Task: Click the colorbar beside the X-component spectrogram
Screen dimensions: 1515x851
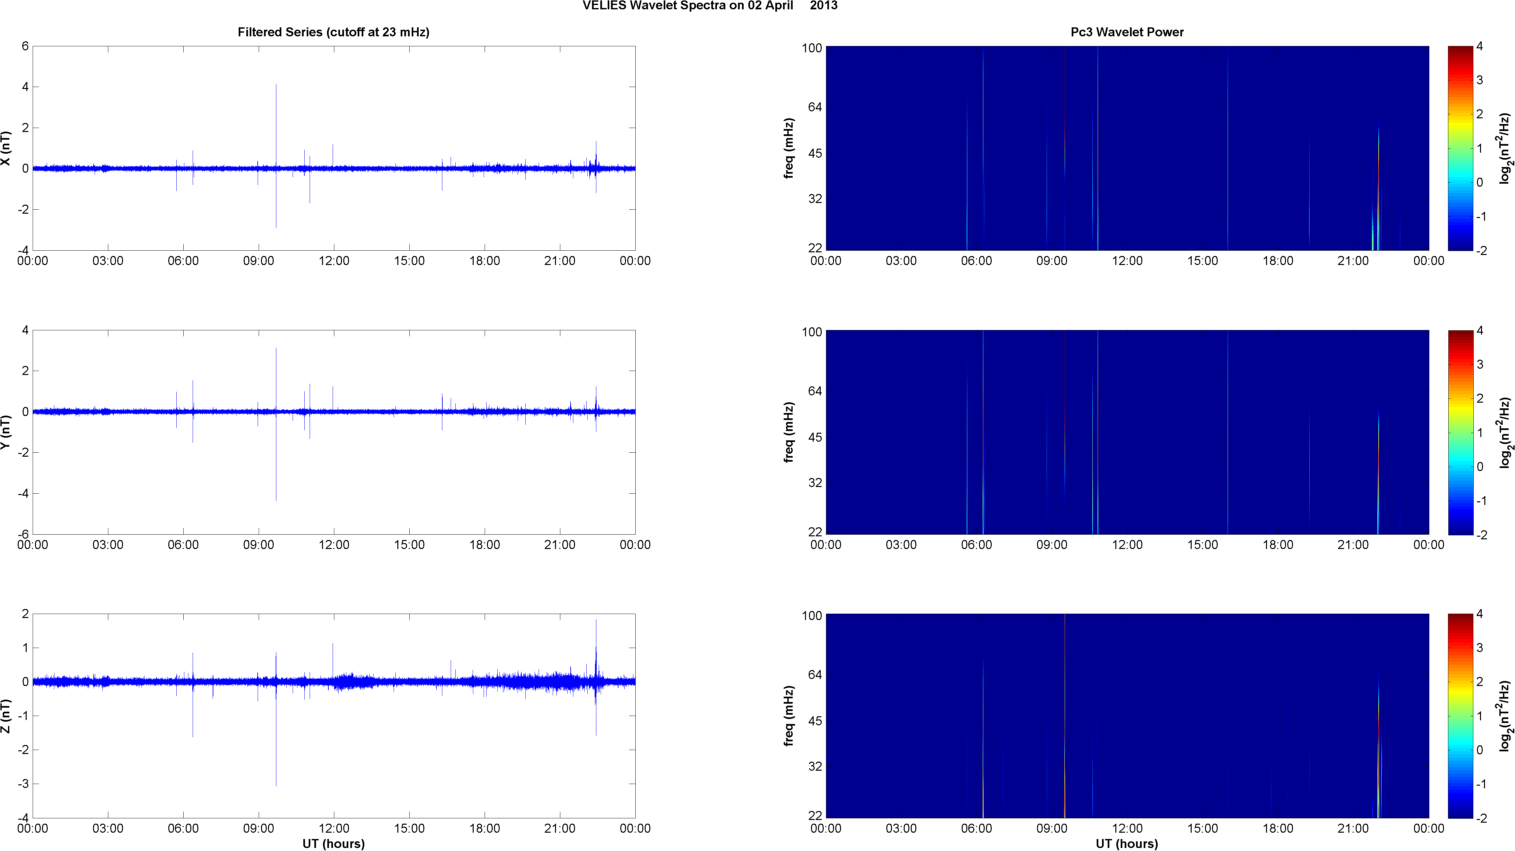Action: (x=1460, y=148)
